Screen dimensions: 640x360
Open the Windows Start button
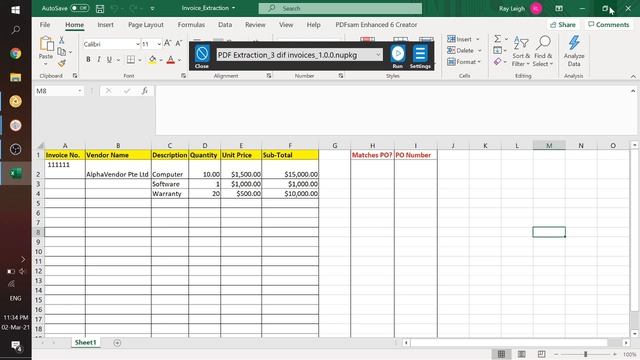[x=16, y=9]
